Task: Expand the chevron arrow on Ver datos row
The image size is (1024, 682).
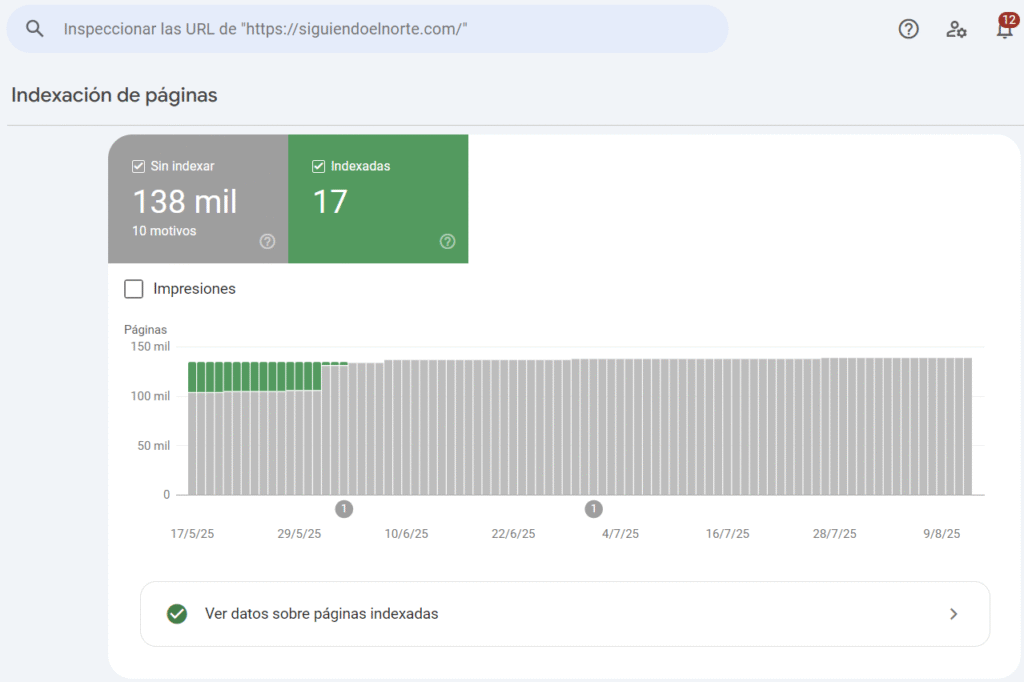Action: [953, 614]
